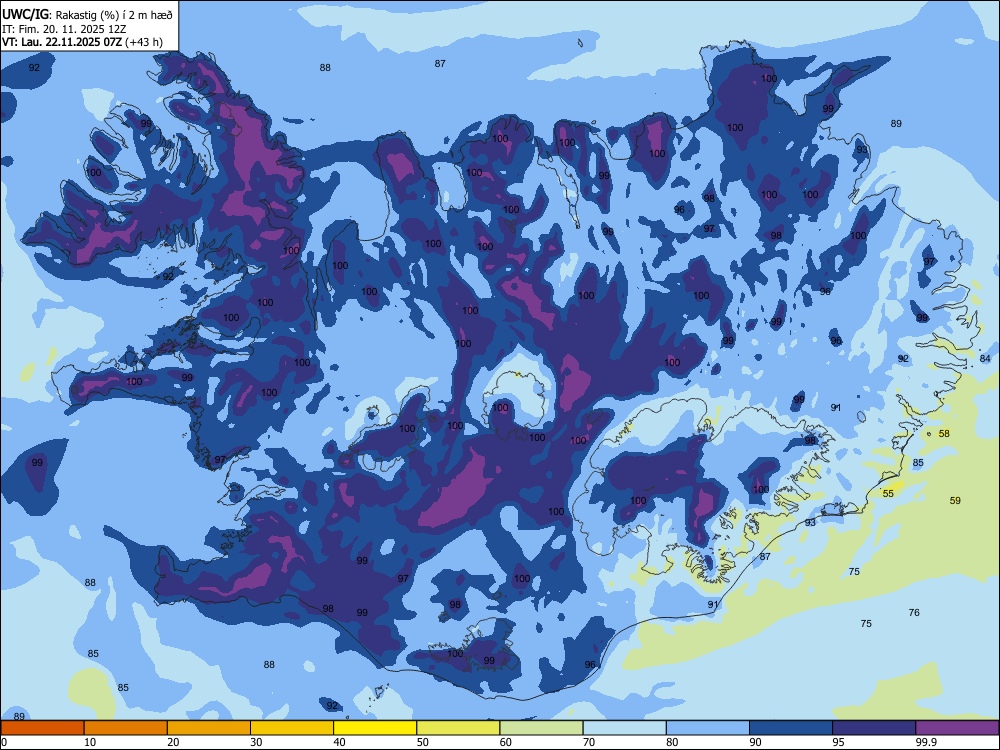Click the bright yellow 40–50 legend swatch
This screenshot has height=750, width=1000.
375,728
